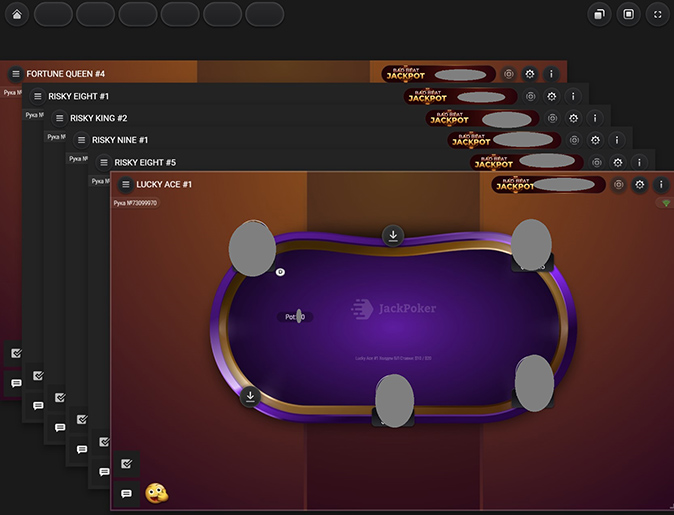Image resolution: width=674 pixels, height=515 pixels.
Task: Select the first blank table tab
Action: (x=53, y=15)
